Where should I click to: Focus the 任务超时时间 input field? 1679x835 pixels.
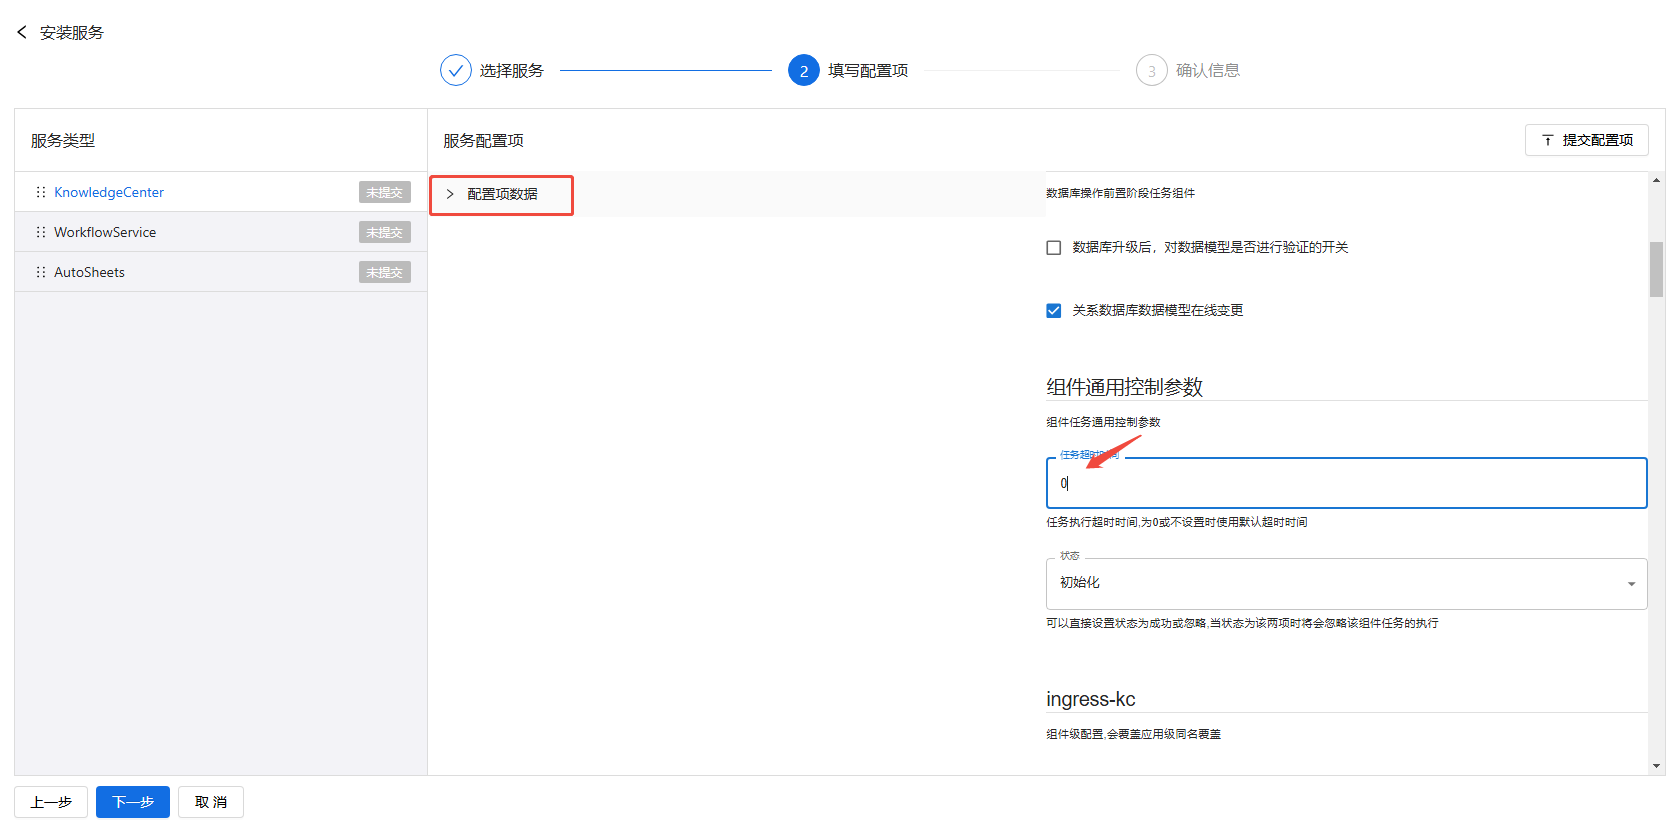click(1346, 483)
